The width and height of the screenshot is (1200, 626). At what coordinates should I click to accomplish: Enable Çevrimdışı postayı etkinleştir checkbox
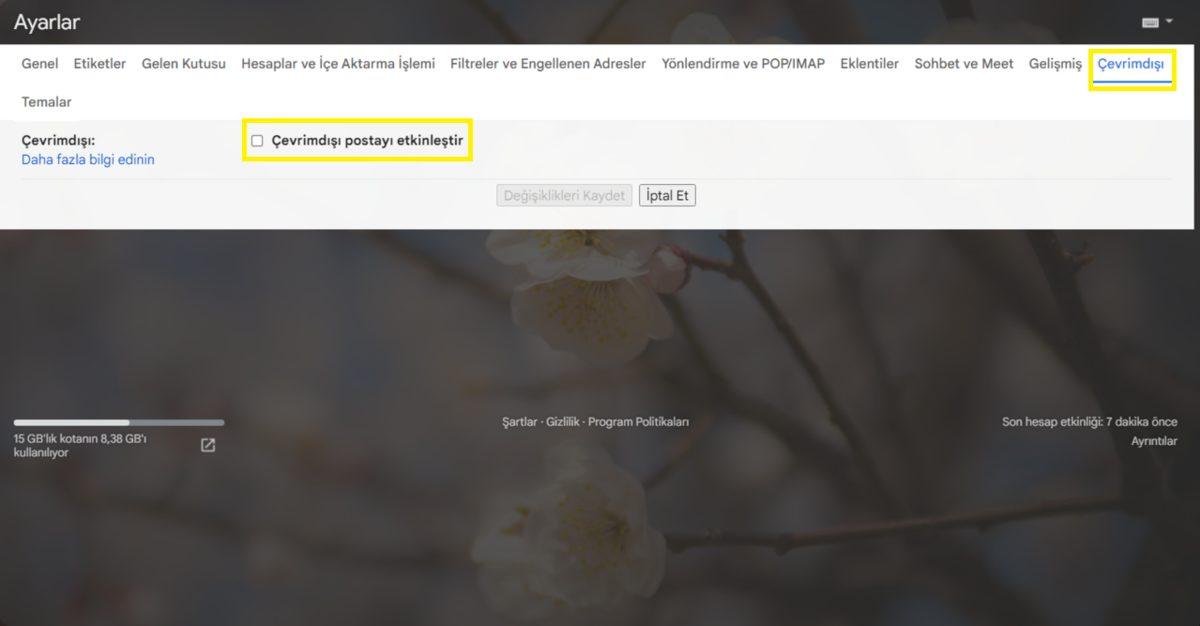[x=257, y=141]
